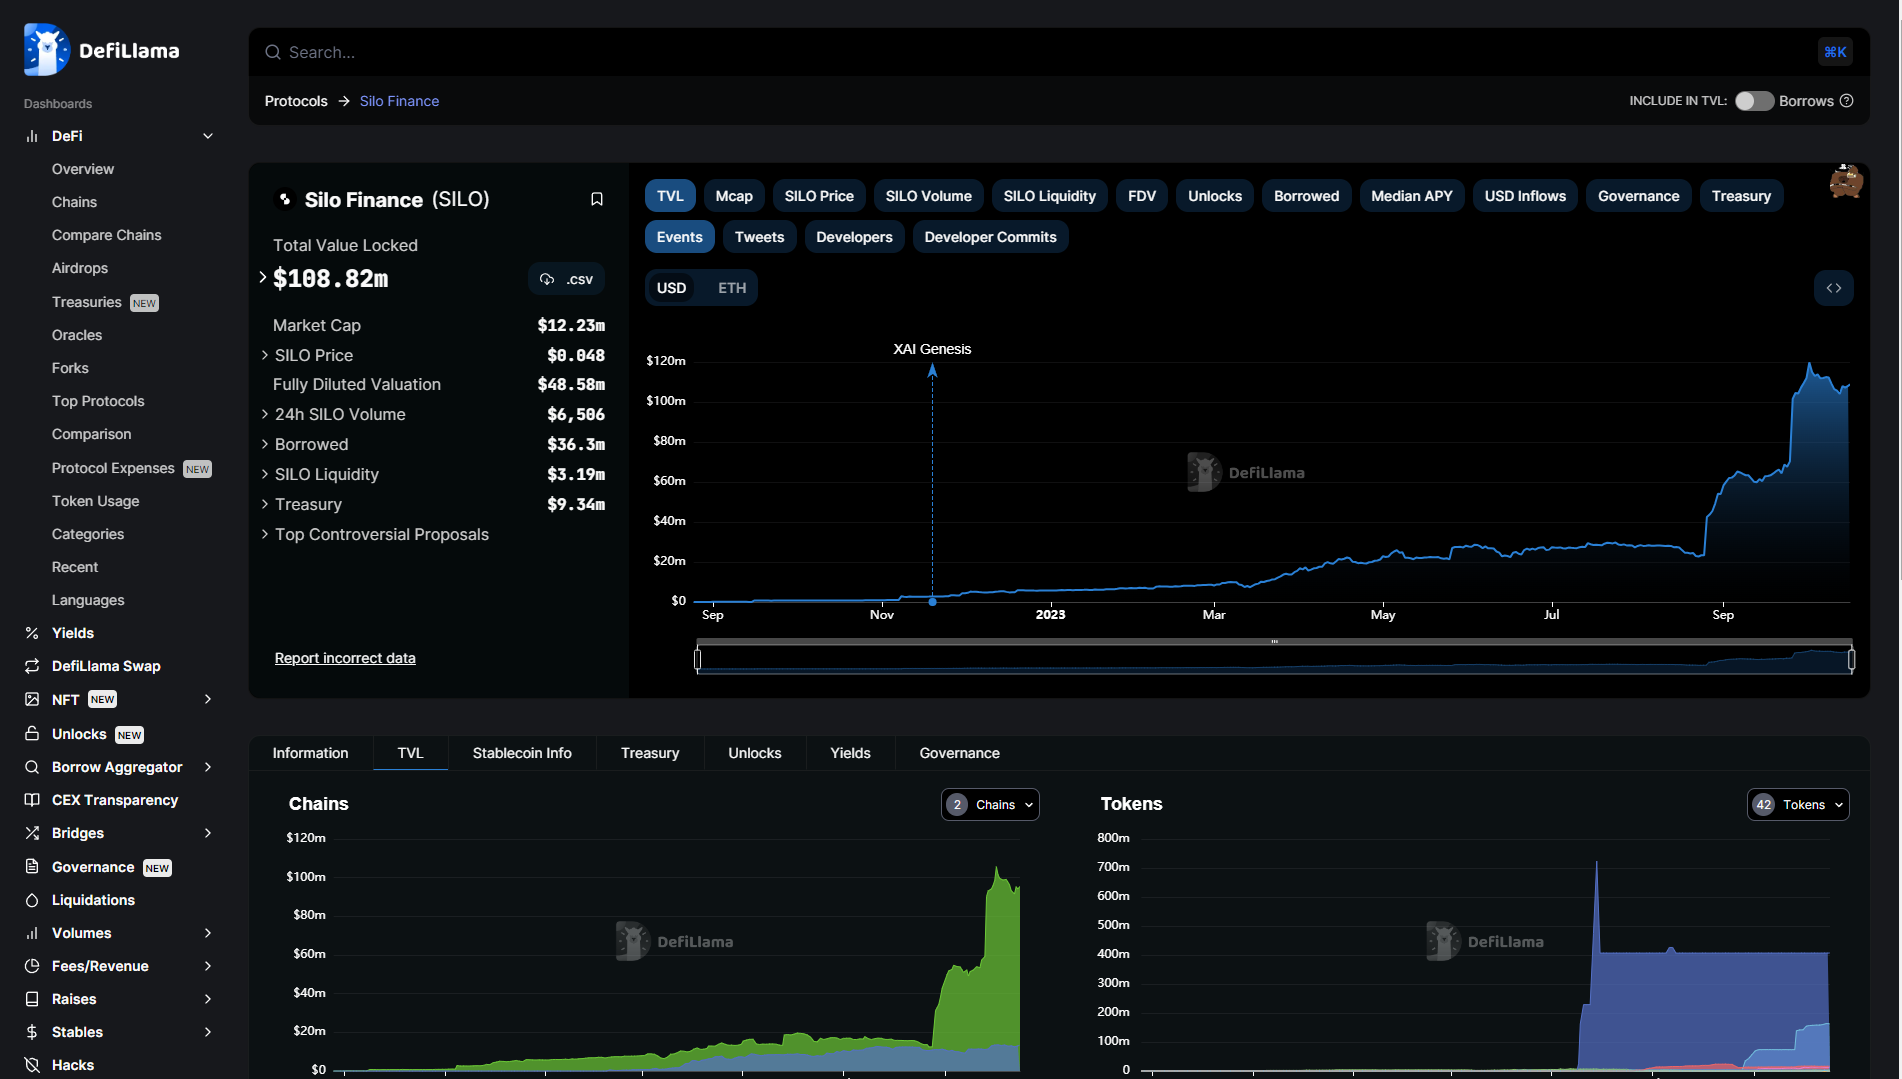Expand the Borrowed row

click(265, 444)
